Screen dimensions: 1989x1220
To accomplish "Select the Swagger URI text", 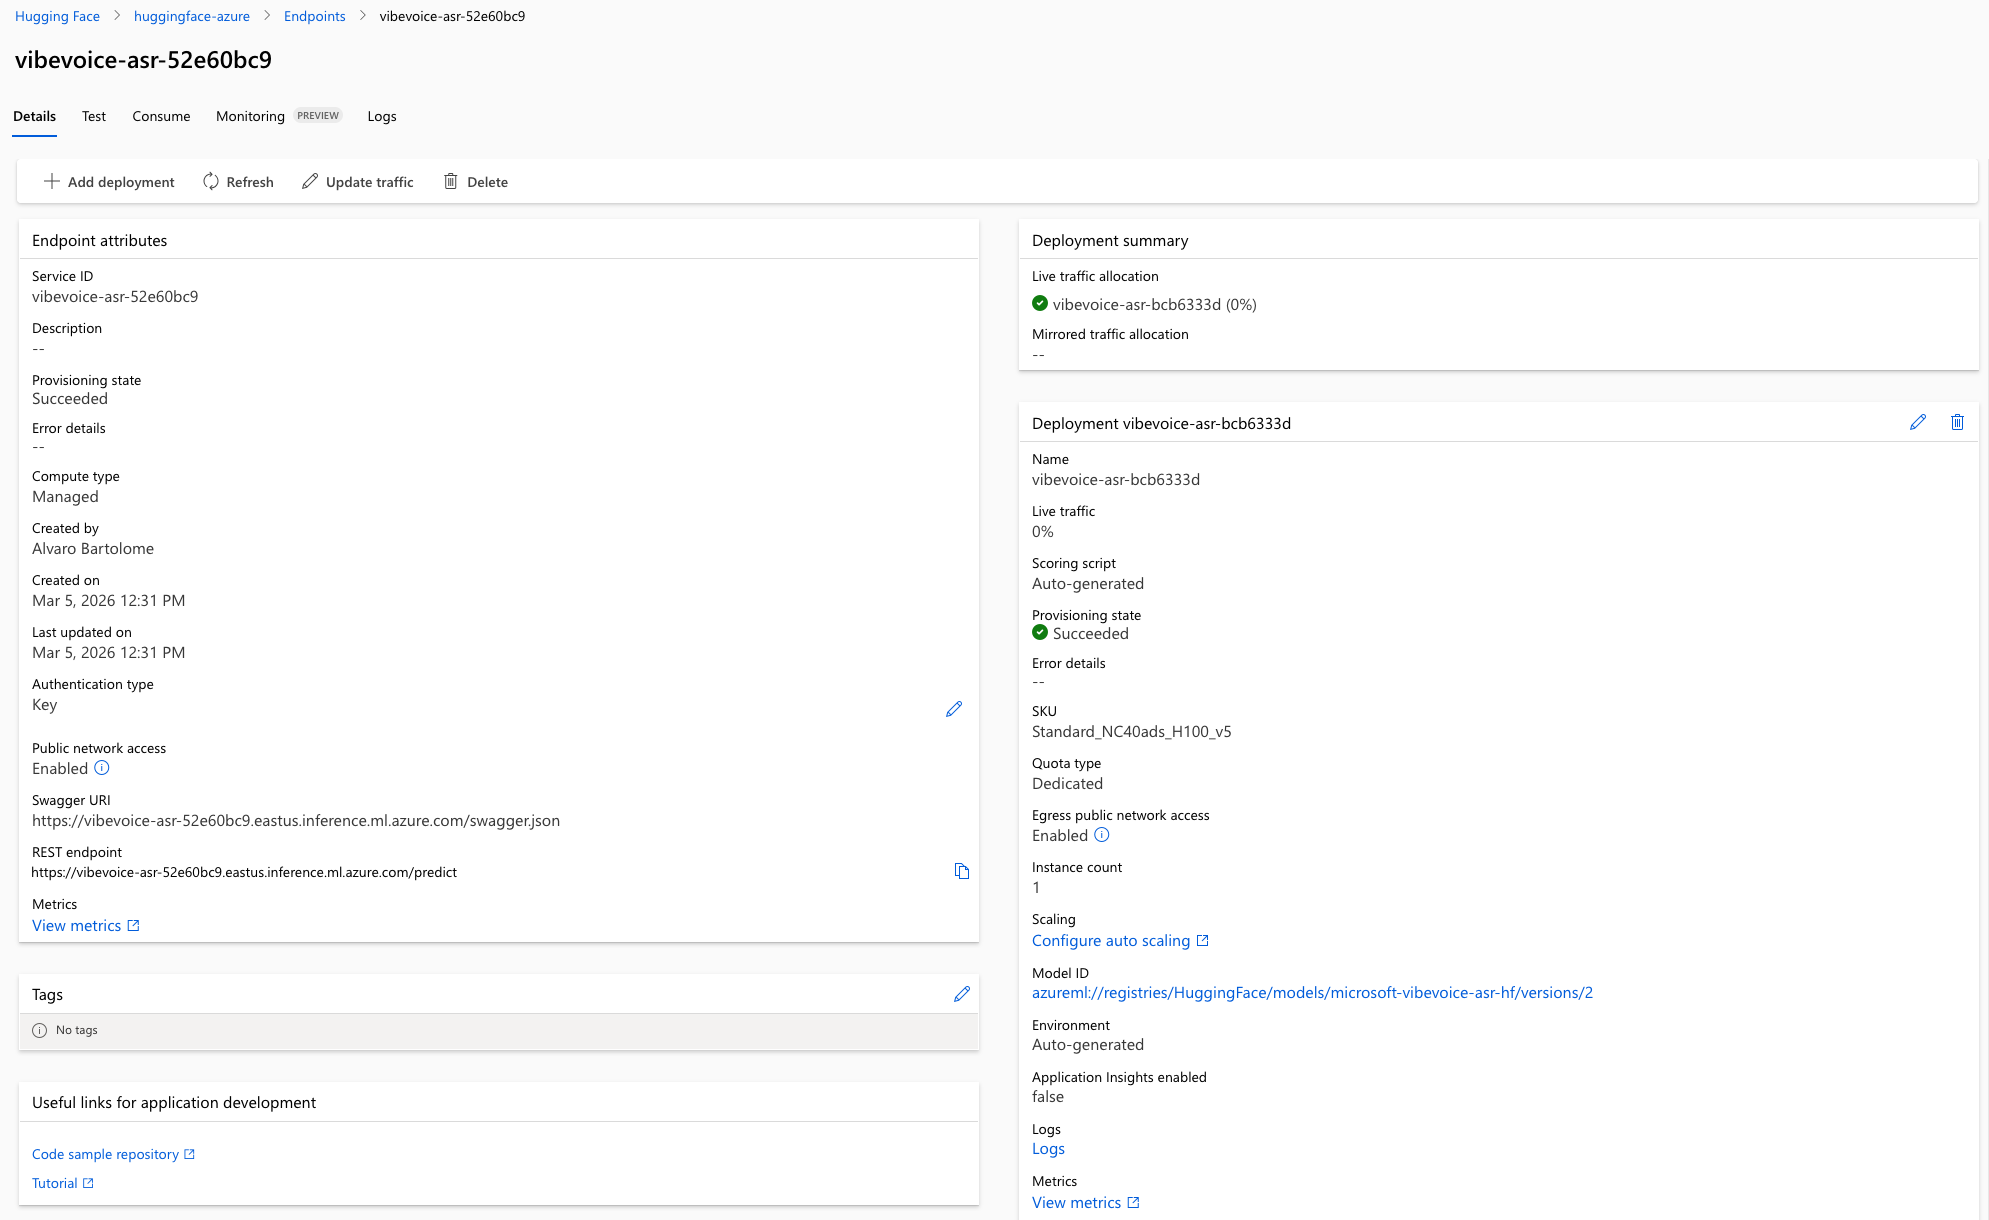I will (x=296, y=821).
